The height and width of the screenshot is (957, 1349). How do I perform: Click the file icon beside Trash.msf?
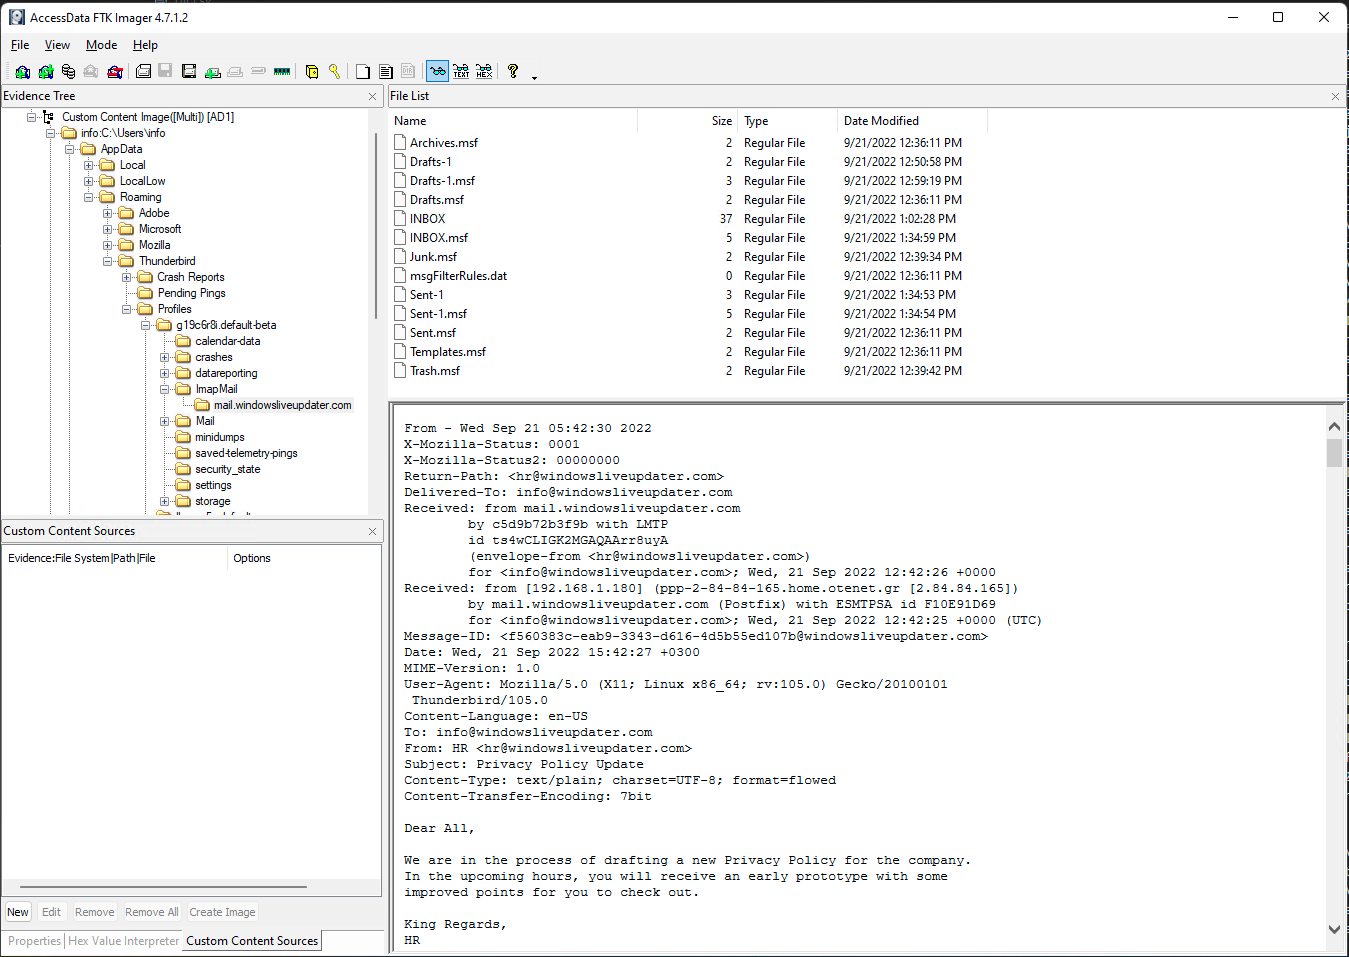400,370
